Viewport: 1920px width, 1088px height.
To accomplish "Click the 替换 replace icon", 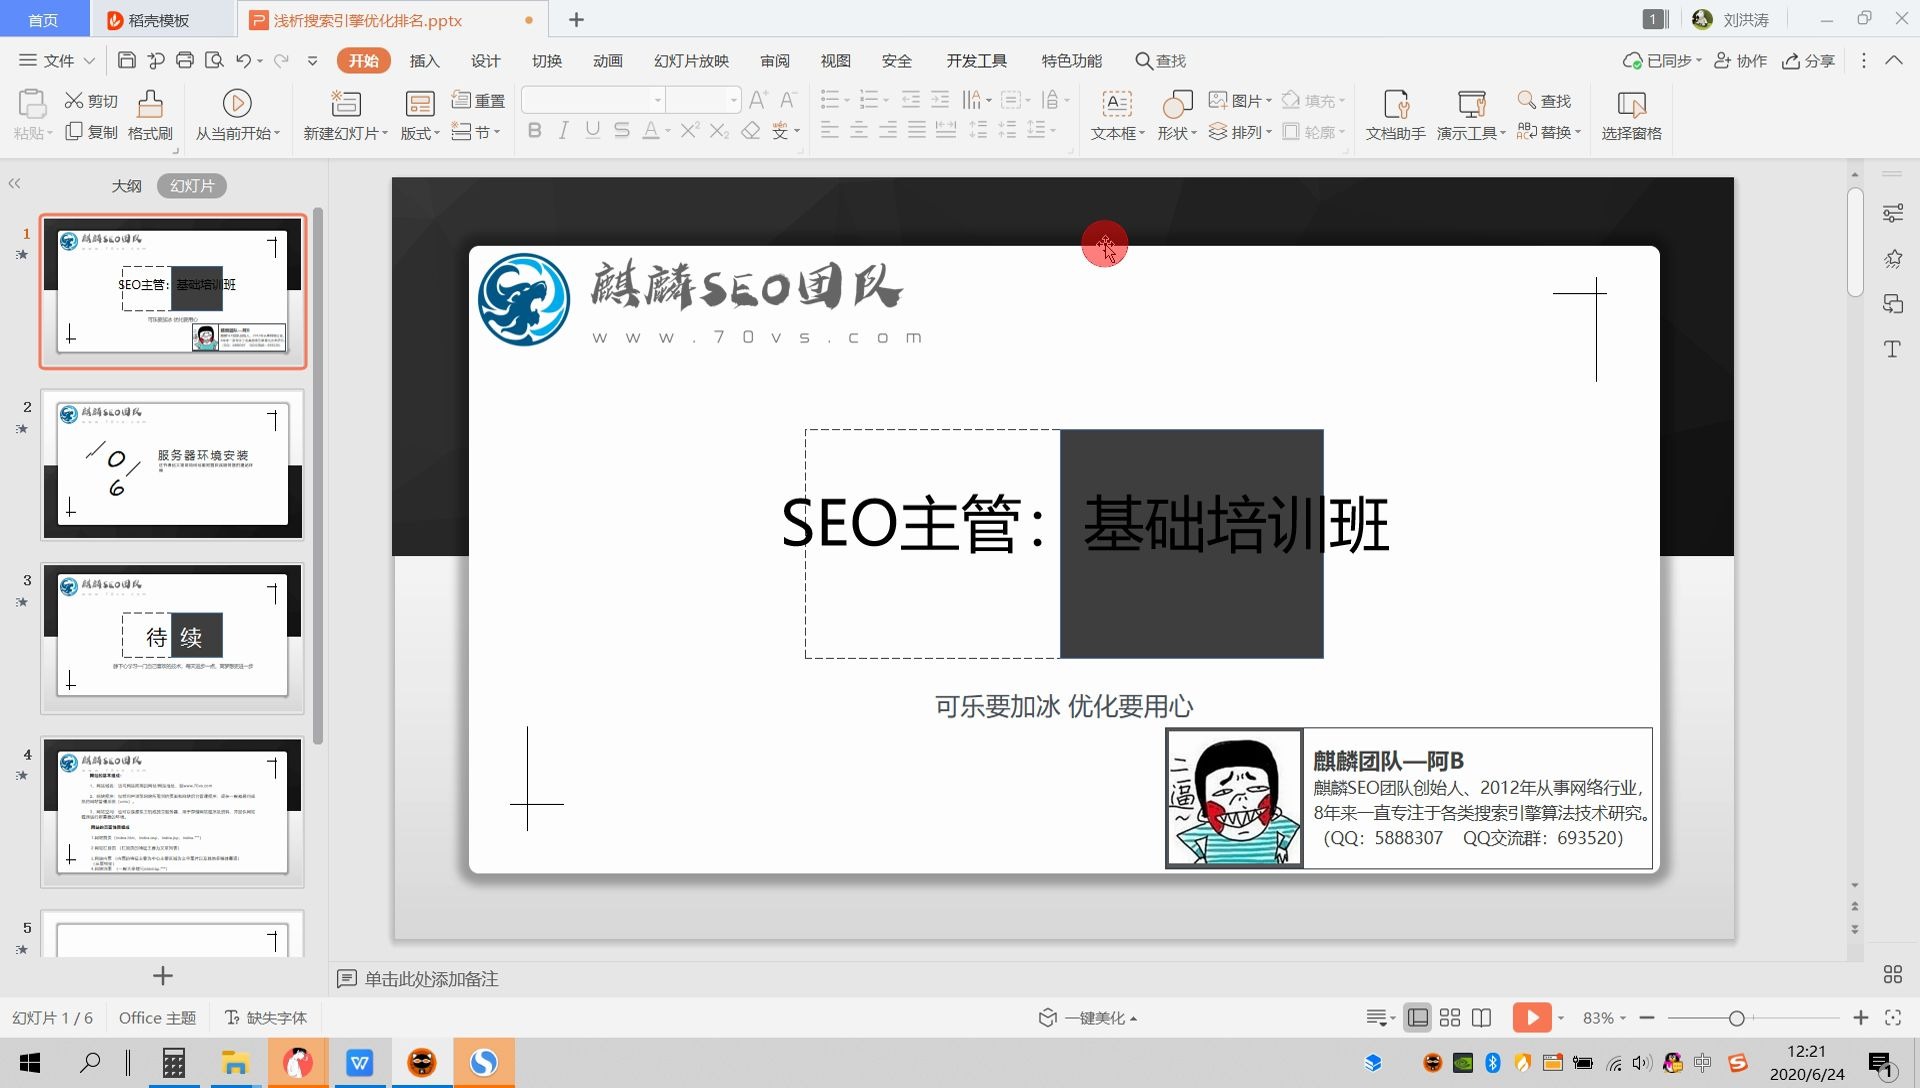I will point(1546,131).
